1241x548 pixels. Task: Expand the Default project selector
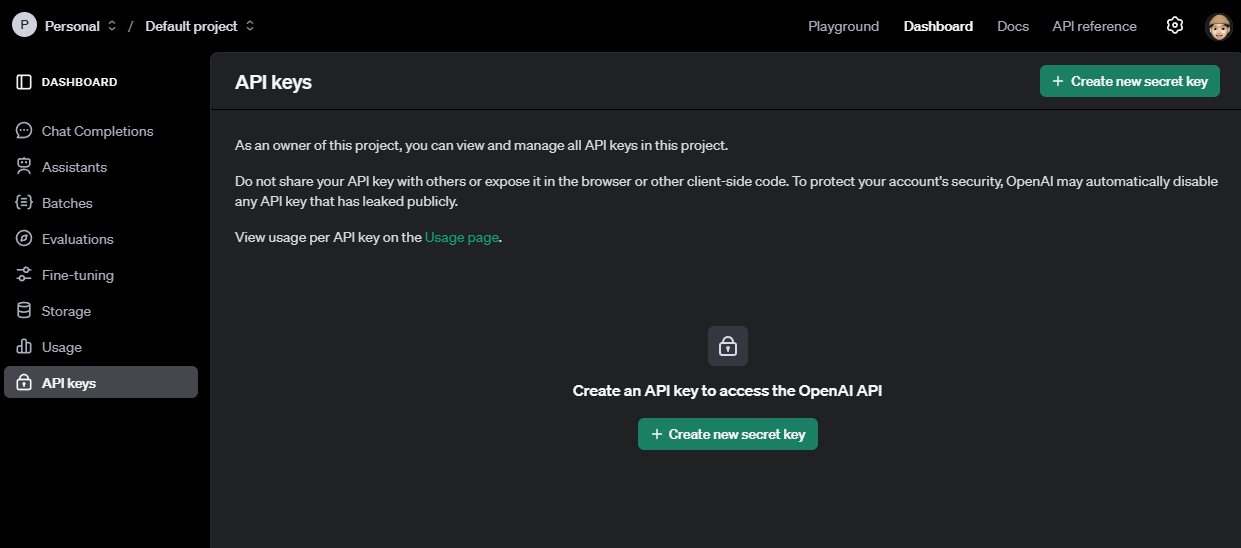(x=200, y=26)
